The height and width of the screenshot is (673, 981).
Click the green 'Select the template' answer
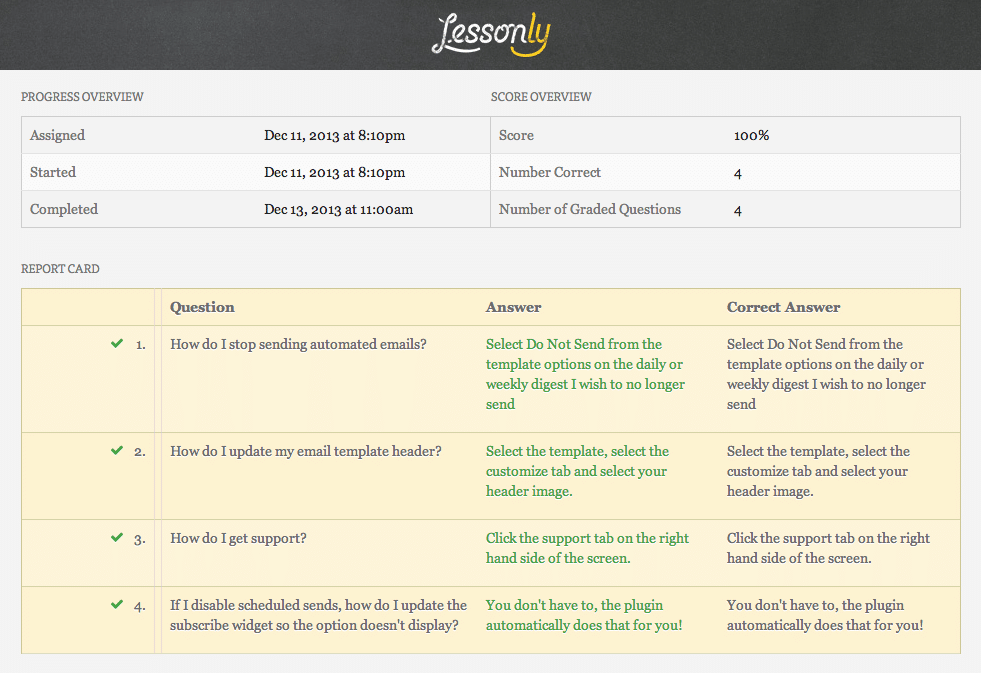pos(577,471)
